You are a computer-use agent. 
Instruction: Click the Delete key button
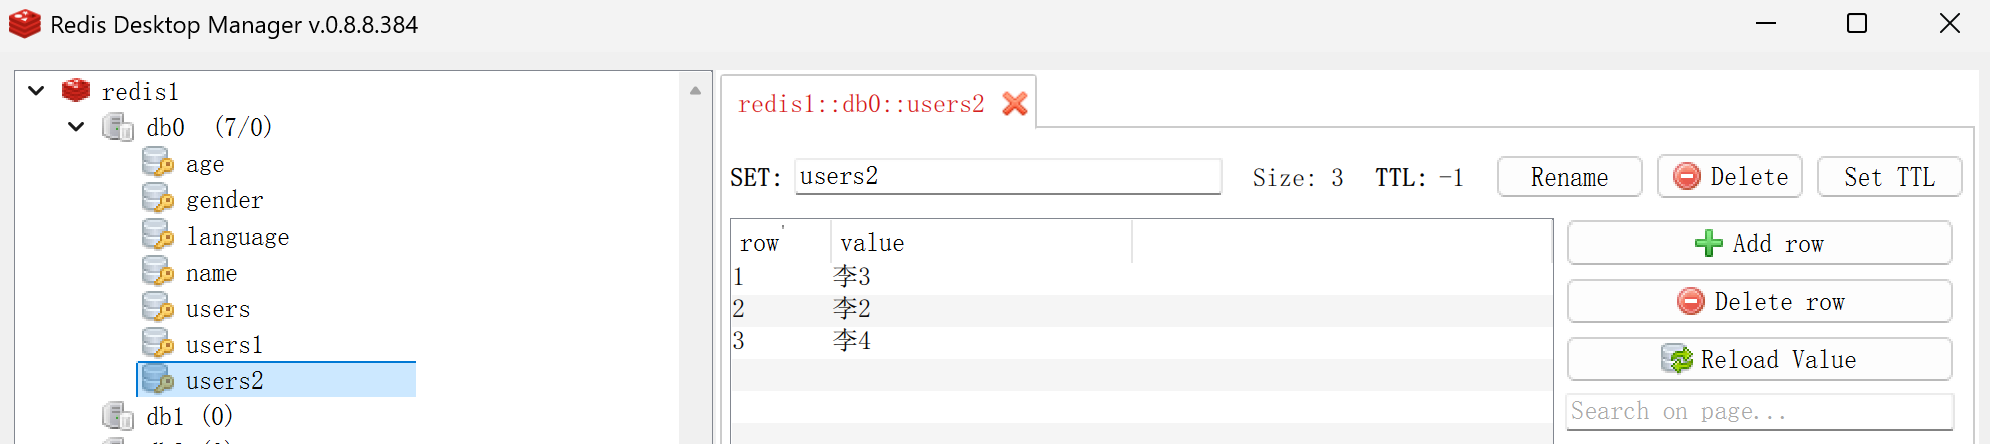[1730, 176]
